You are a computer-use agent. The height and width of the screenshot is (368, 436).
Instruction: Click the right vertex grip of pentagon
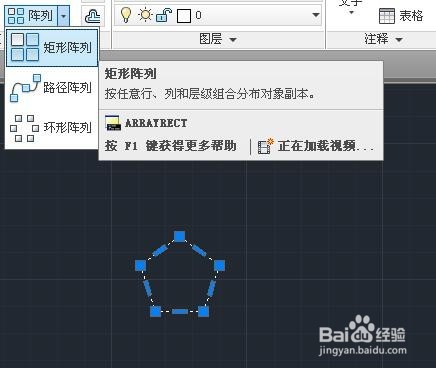[220, 266]
